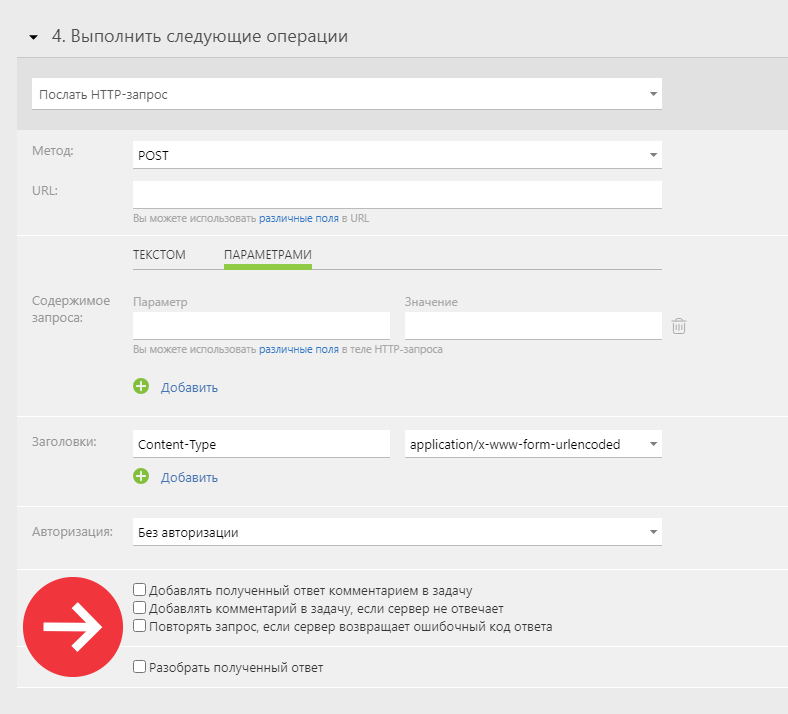Click "различные поля" link for HTTP request body
Image resolution: width=788 pixels, height=714 pixels.
coord(299,349)
